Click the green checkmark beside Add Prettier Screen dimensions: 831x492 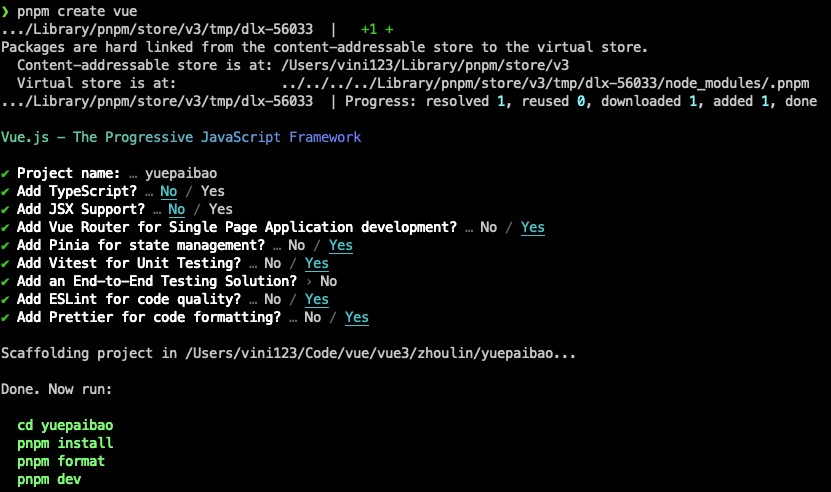point(5,318)
